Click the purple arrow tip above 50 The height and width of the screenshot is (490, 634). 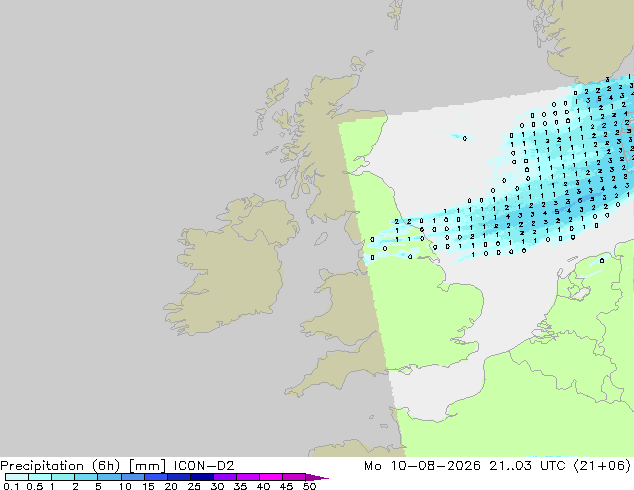tap(317, 477)
